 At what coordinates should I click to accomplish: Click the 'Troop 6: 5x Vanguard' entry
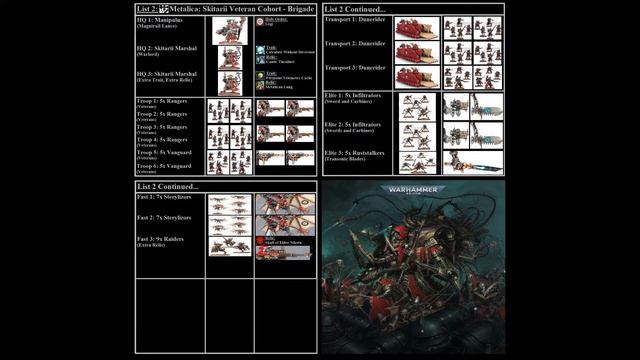[164, 166]
